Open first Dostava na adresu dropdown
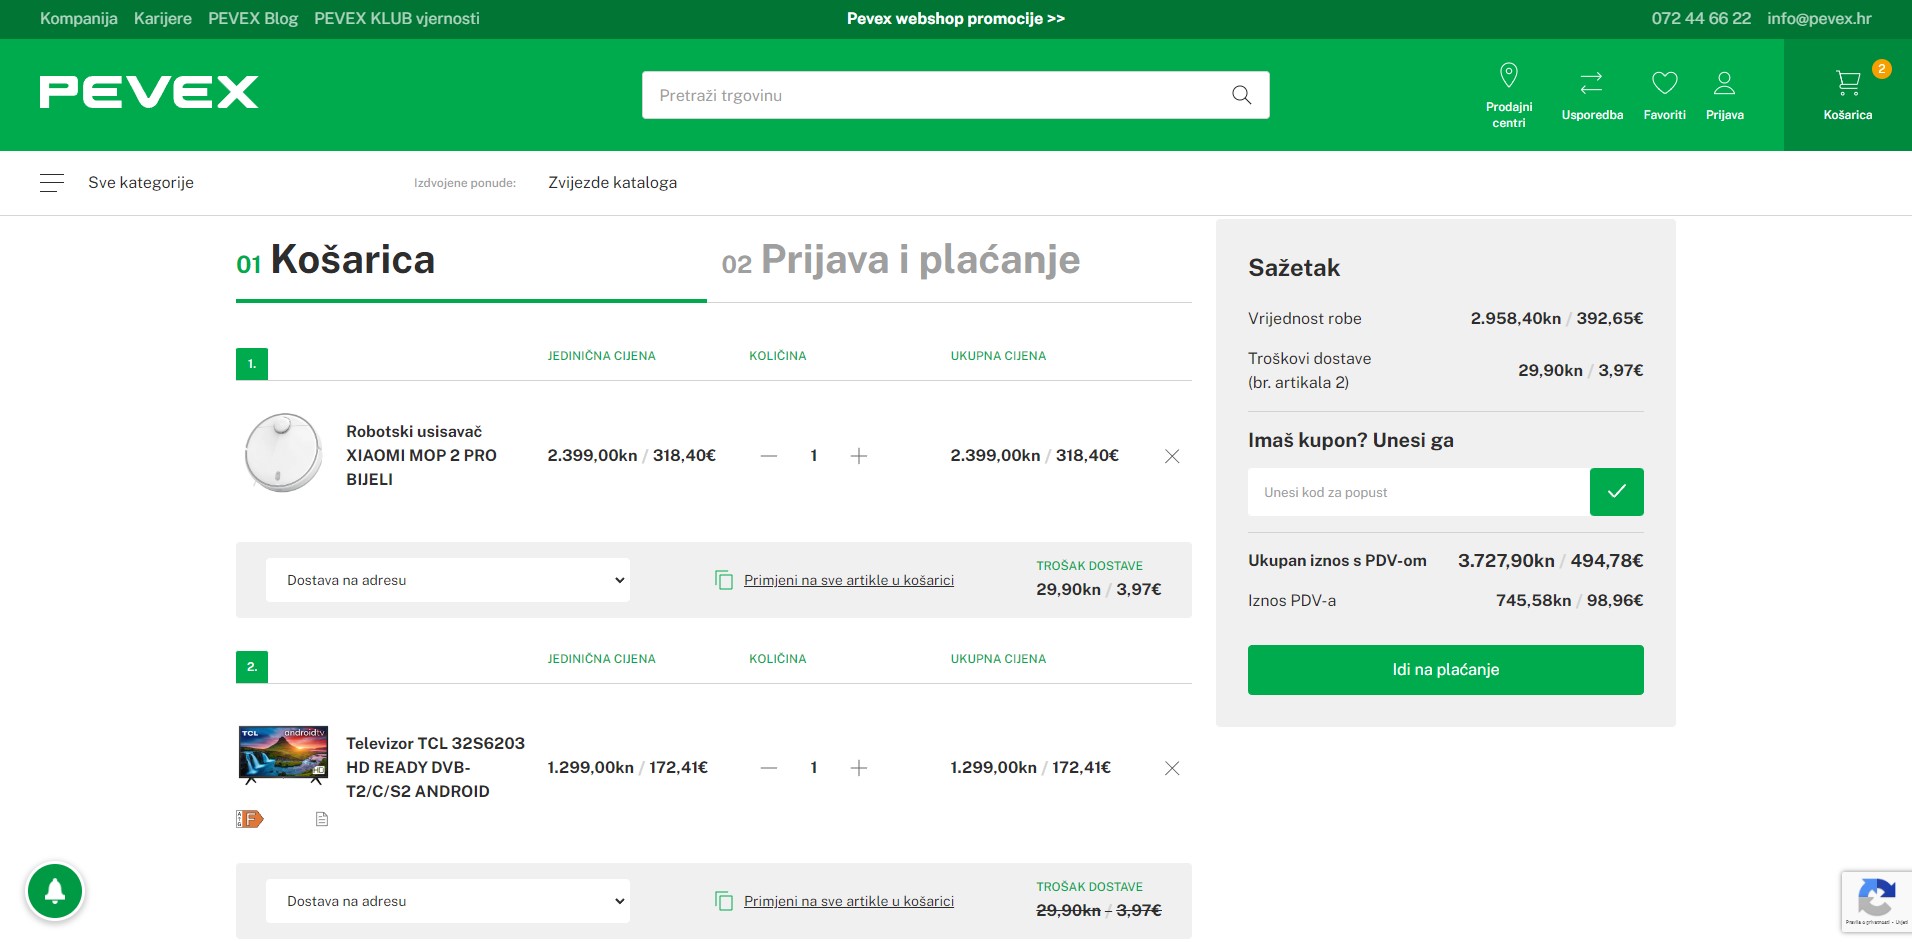Viewport: 1912px width, 943px height. 448,580
